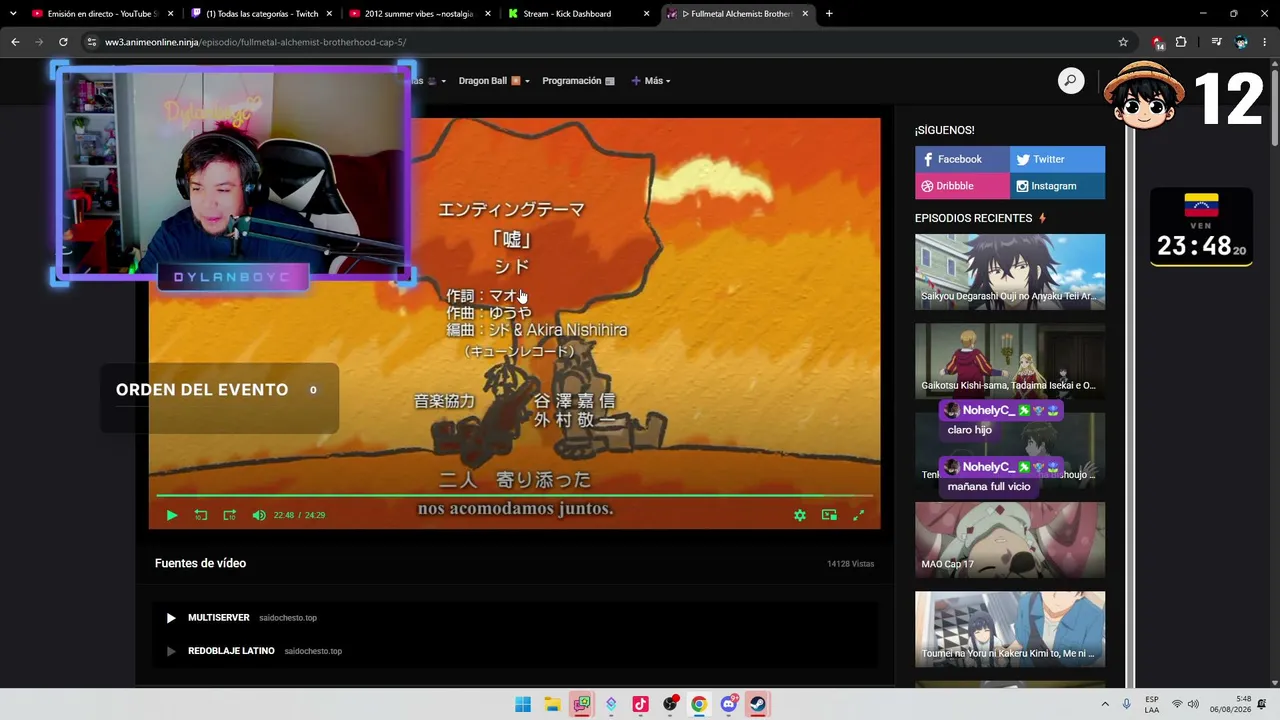
Task: Seek on the green video progress bar
Action: point(514,495)
